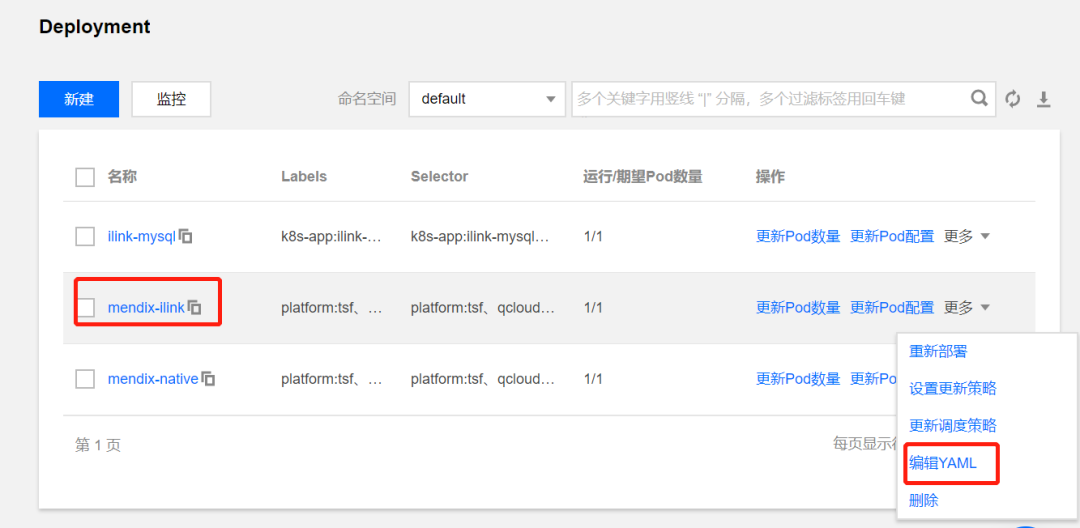Select 设置更新策略 menu entry
This screenshot has height=528, width=1080.
(952, 389)
